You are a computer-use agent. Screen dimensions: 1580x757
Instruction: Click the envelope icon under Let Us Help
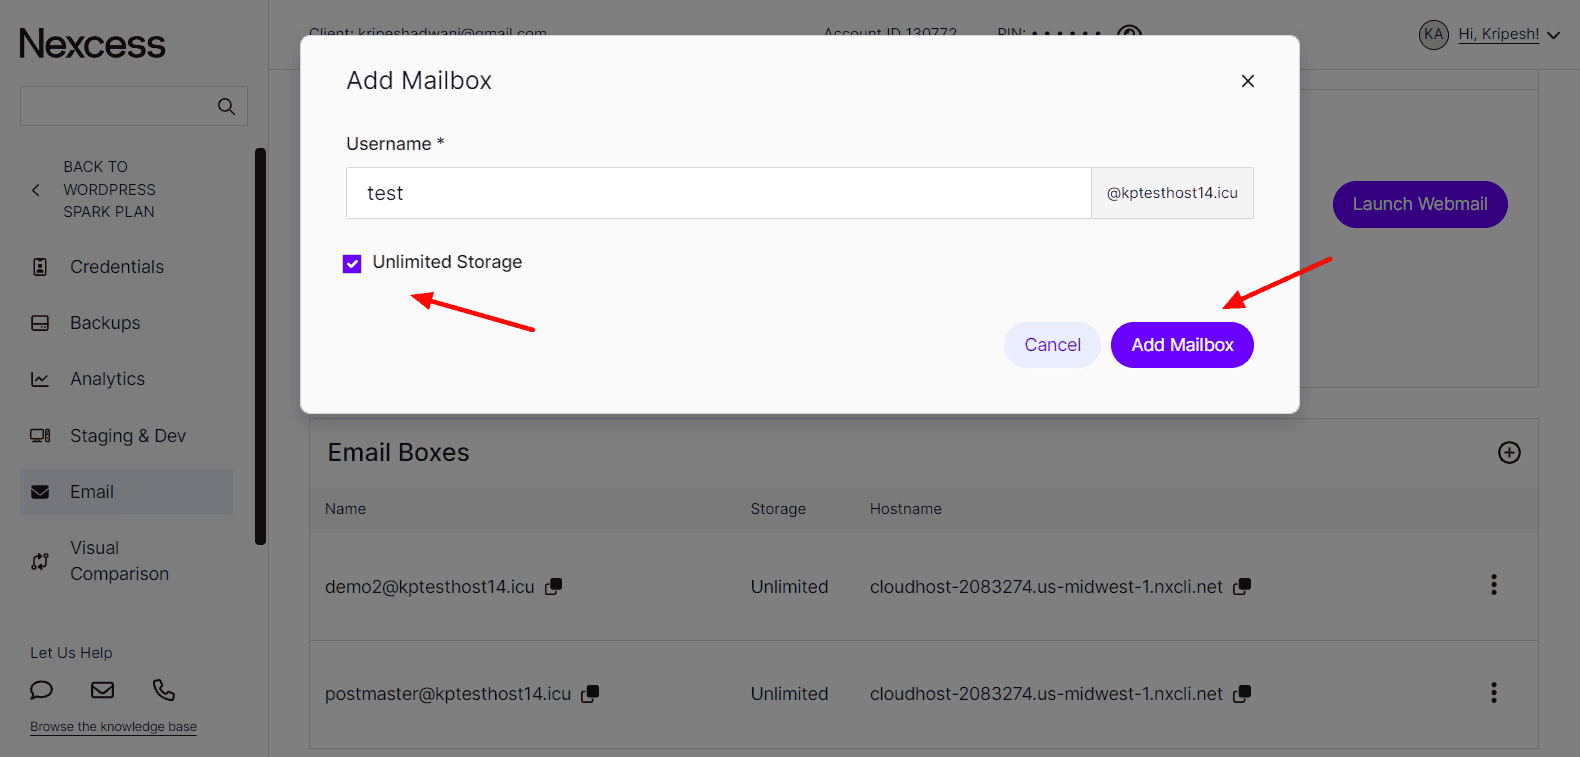[x=102, y=690]
